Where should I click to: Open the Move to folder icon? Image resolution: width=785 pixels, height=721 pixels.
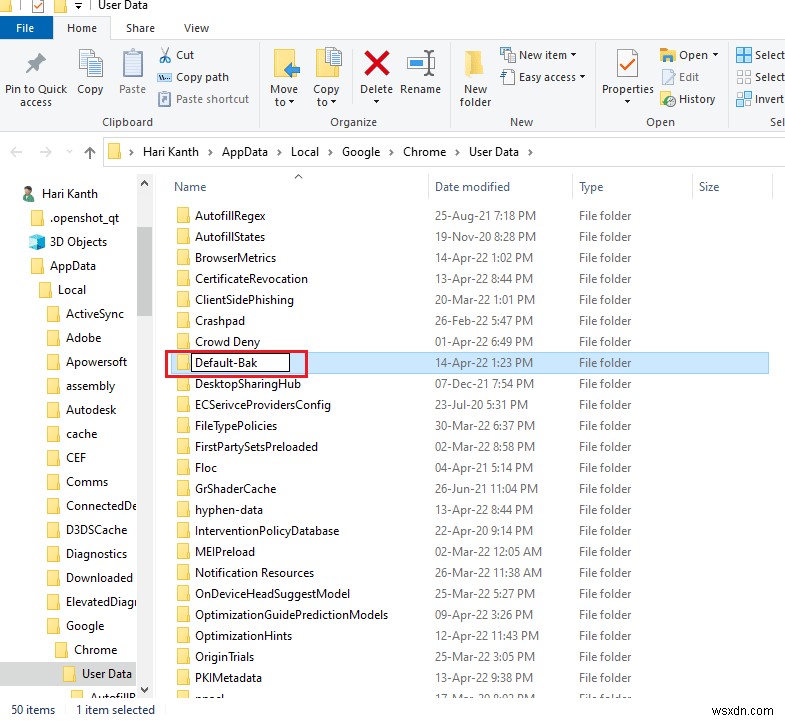pyautogui.click(x=286, y=64)
